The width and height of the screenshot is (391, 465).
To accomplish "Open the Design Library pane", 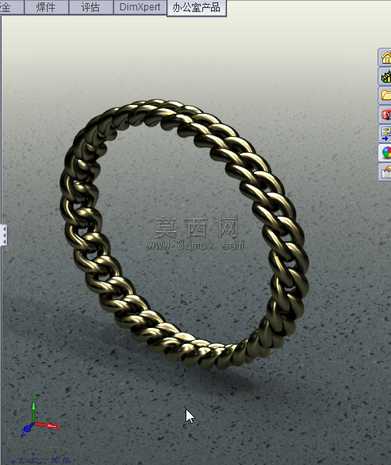I will click(385, 76).
